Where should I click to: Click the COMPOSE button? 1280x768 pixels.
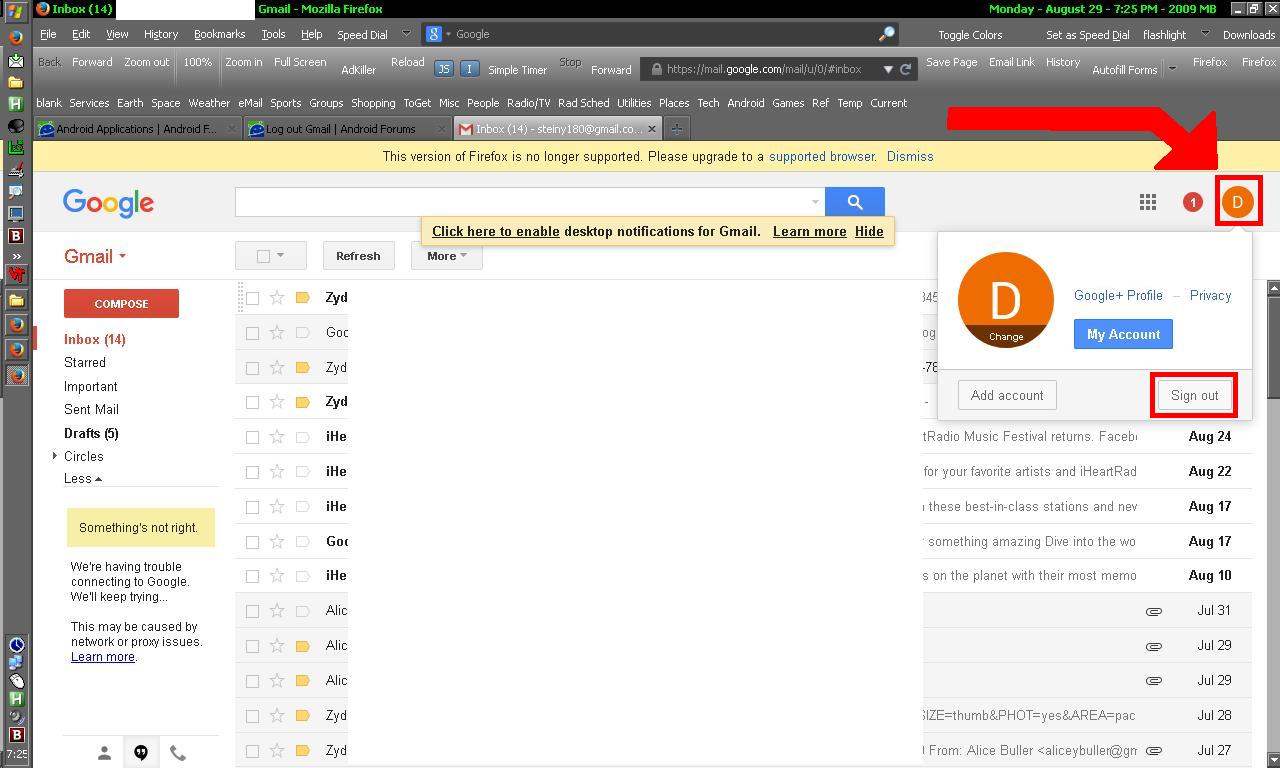pos(121,304)
